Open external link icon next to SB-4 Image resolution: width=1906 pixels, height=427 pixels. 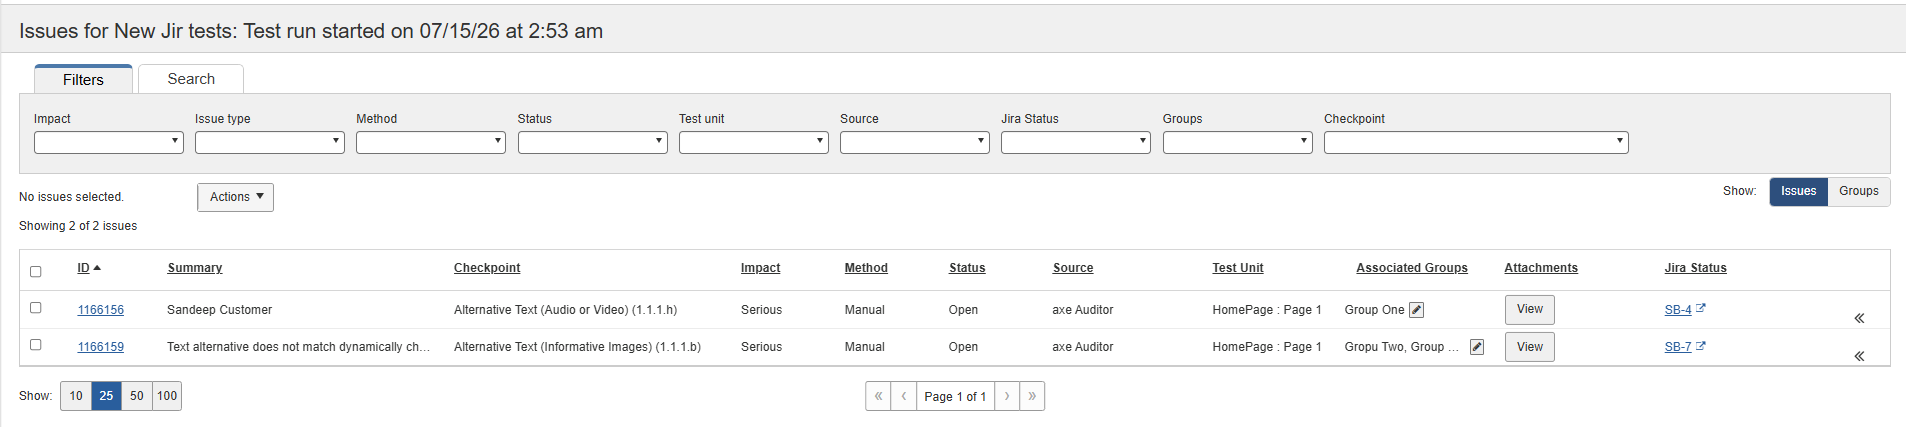[x=1701, y=309]
